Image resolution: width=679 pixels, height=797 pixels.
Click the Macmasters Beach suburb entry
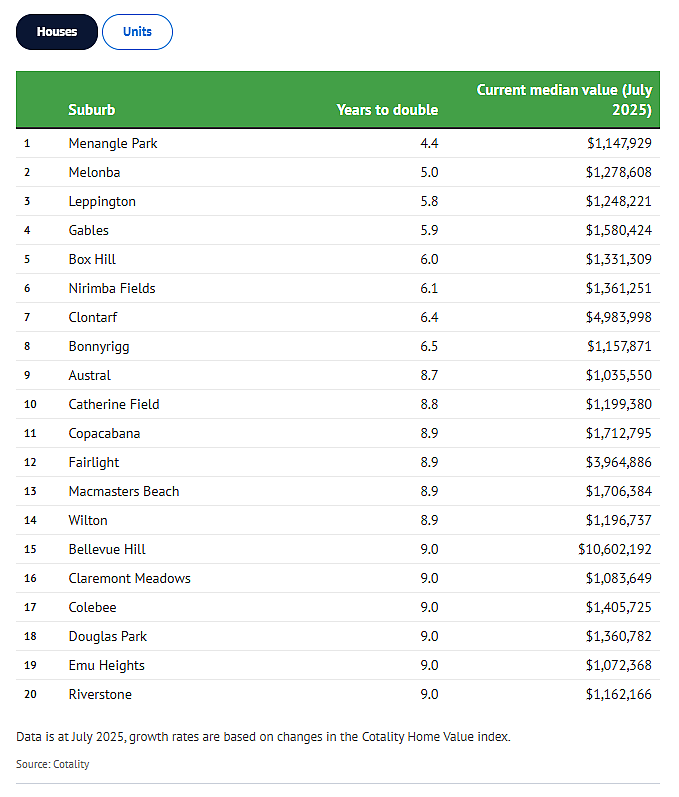(x=124, y=491)
